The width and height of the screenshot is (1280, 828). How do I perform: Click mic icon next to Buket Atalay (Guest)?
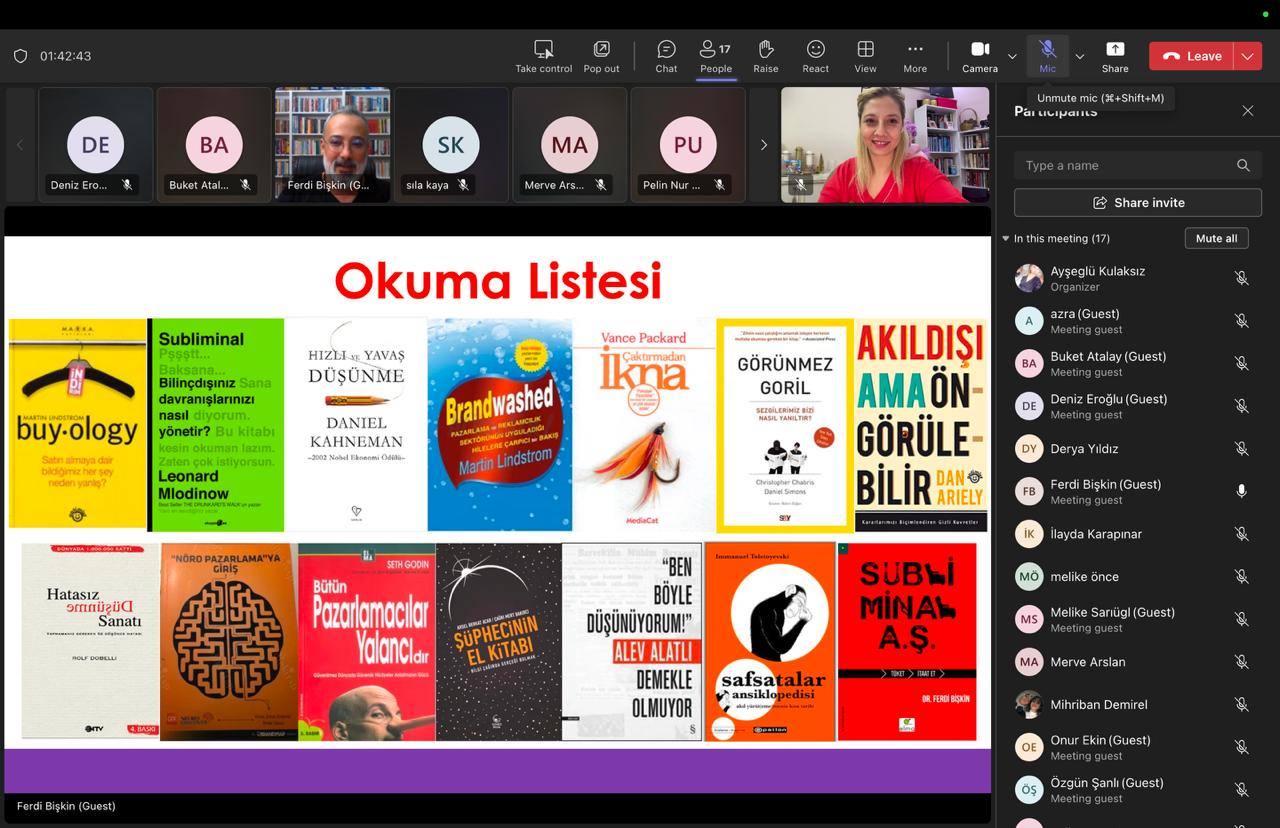[1241, 363]
